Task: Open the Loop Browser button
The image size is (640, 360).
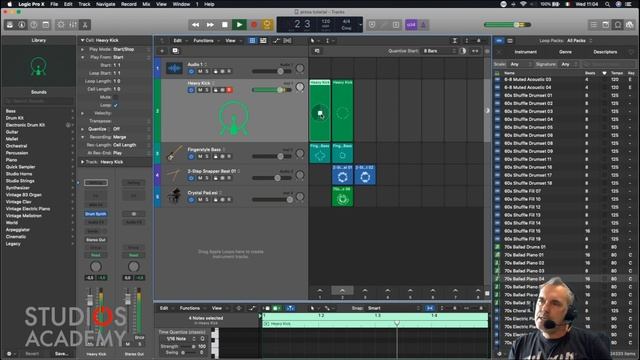Action: click(618, 25)
